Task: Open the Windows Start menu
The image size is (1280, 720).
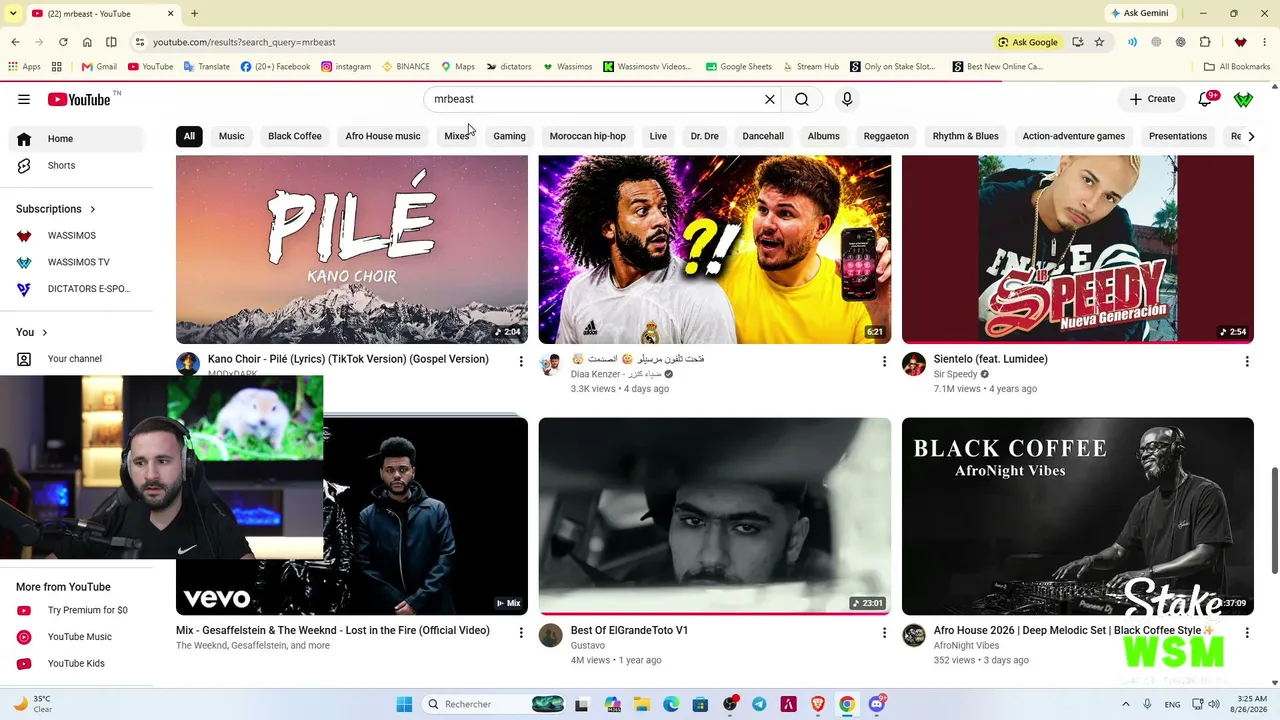Action: pyautogui.click(x=404, y=704)
